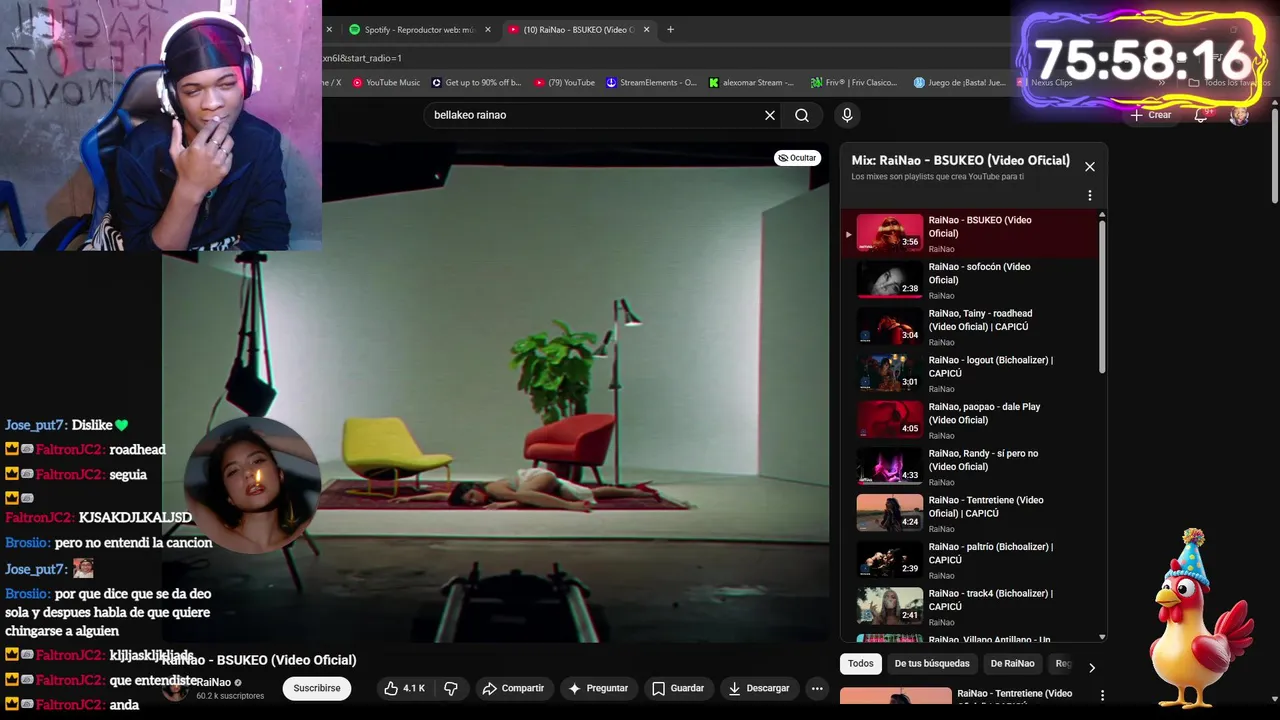Open the account avatar menu
Viewport: 1280px width, 720px height.
coord(1239,115)
